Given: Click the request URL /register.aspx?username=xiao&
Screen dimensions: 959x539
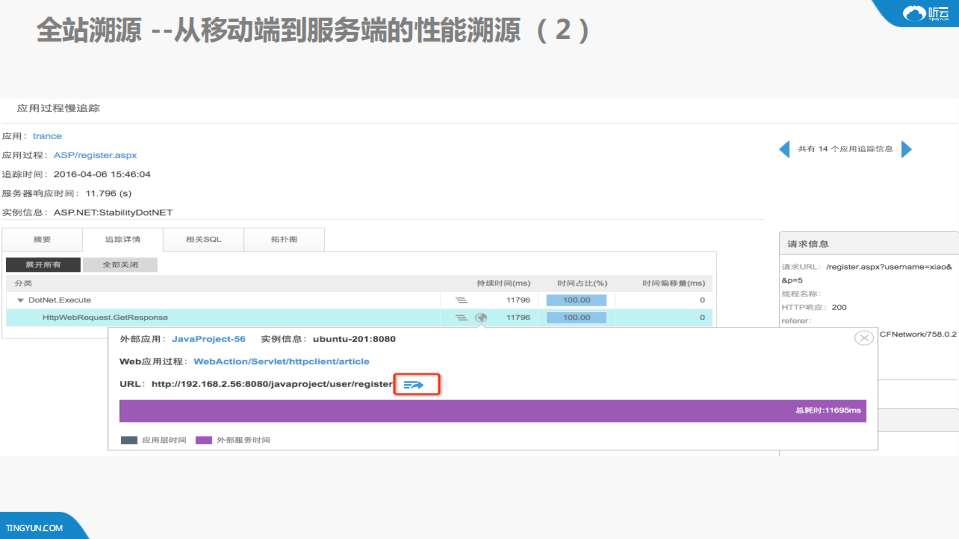Looking at the screenshot, I should (889, 267).
